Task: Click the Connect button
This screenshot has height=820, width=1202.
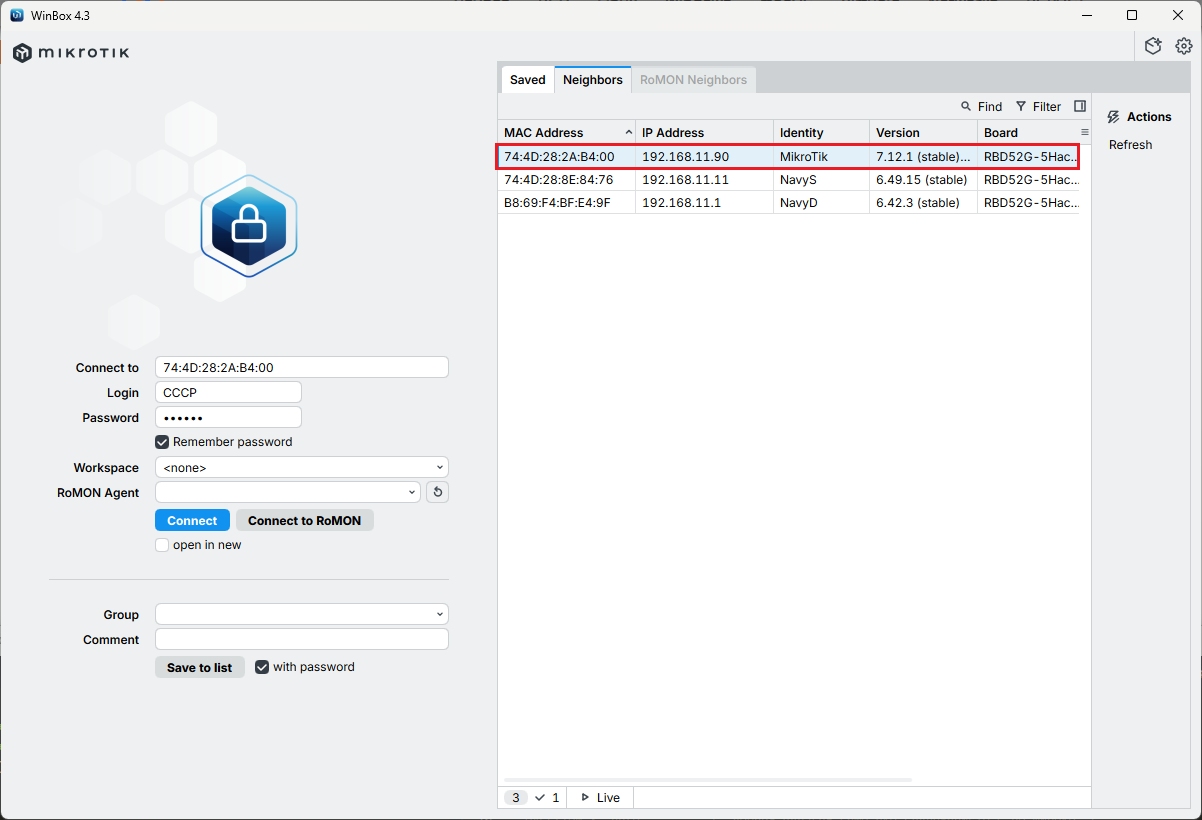Action: point(192,520)
